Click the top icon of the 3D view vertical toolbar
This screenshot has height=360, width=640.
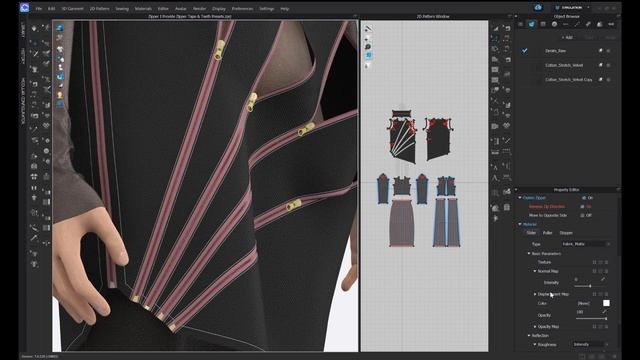(x=60, y=28)
